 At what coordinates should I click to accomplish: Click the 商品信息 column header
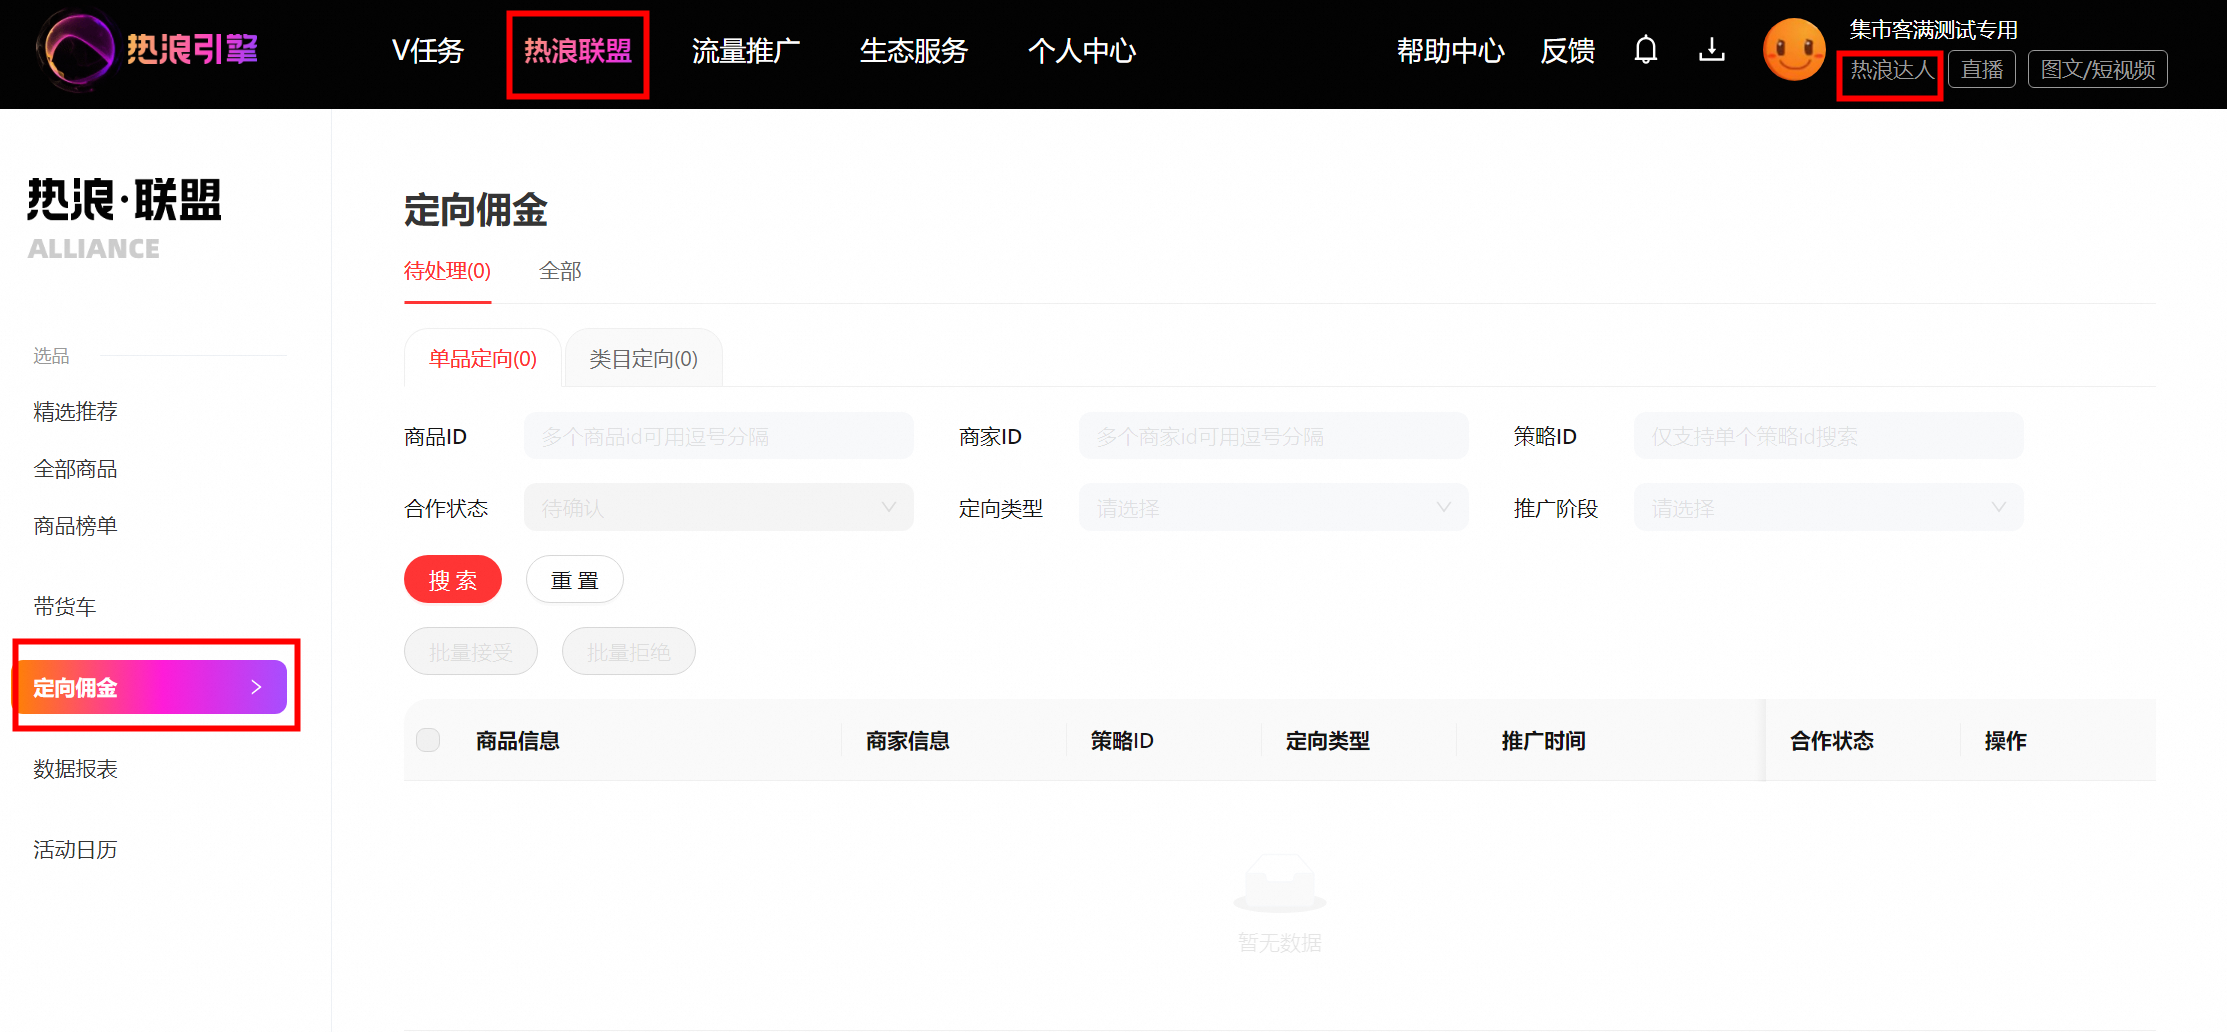[518, 741]
